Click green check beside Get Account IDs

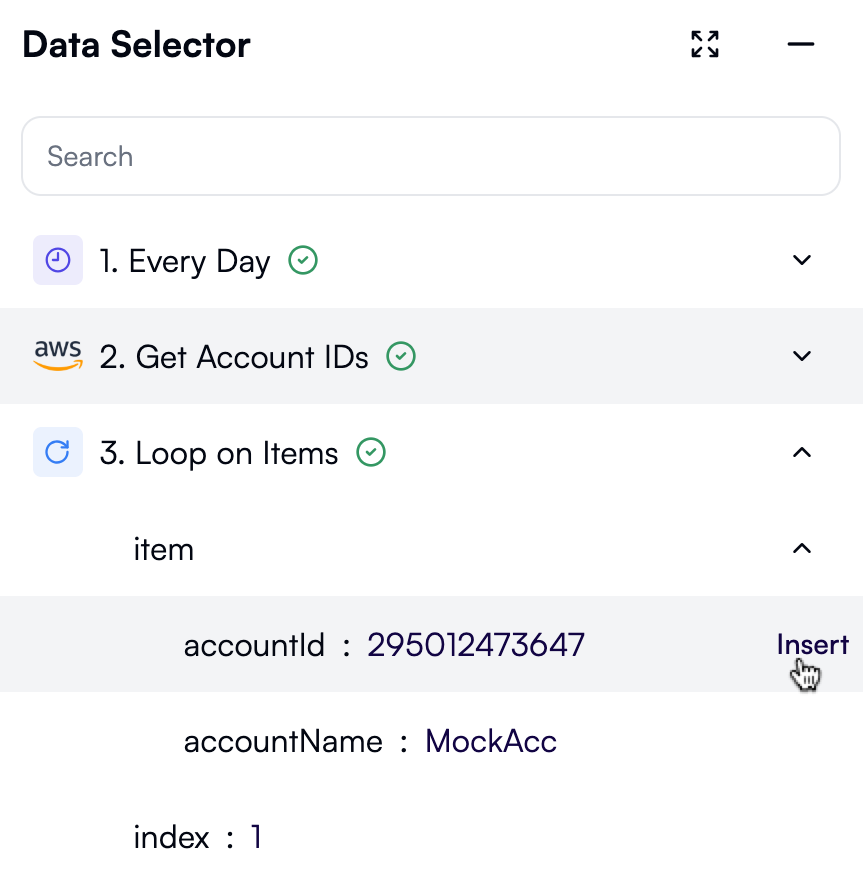[x=401, y=356]
